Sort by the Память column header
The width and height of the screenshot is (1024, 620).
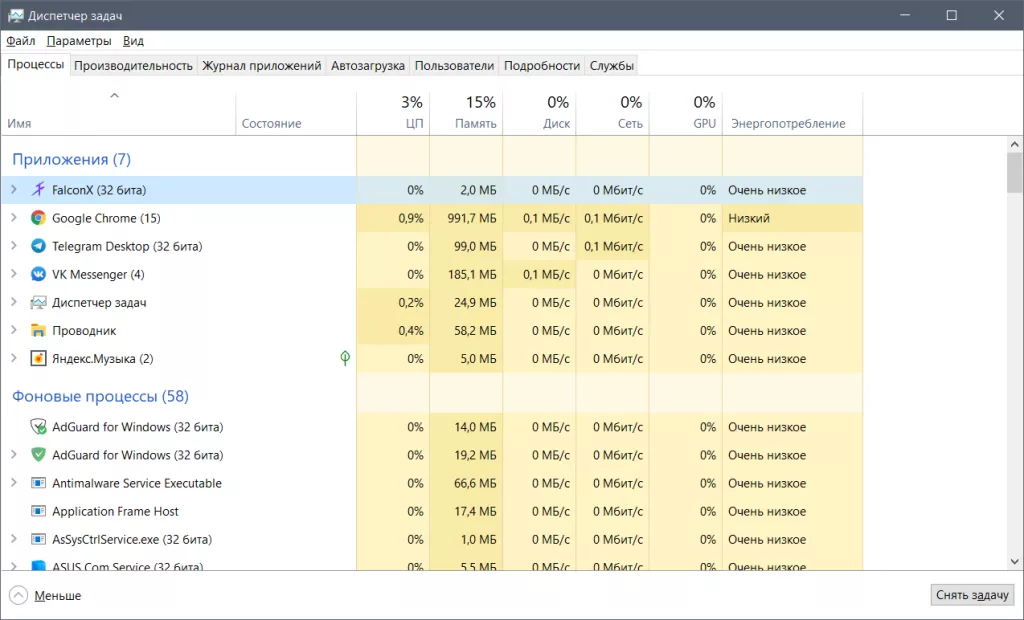[475, 112]
